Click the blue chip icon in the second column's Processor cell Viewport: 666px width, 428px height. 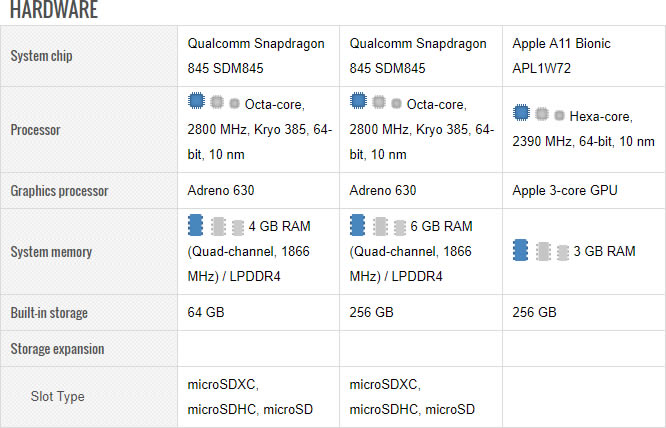coord(358,102)
